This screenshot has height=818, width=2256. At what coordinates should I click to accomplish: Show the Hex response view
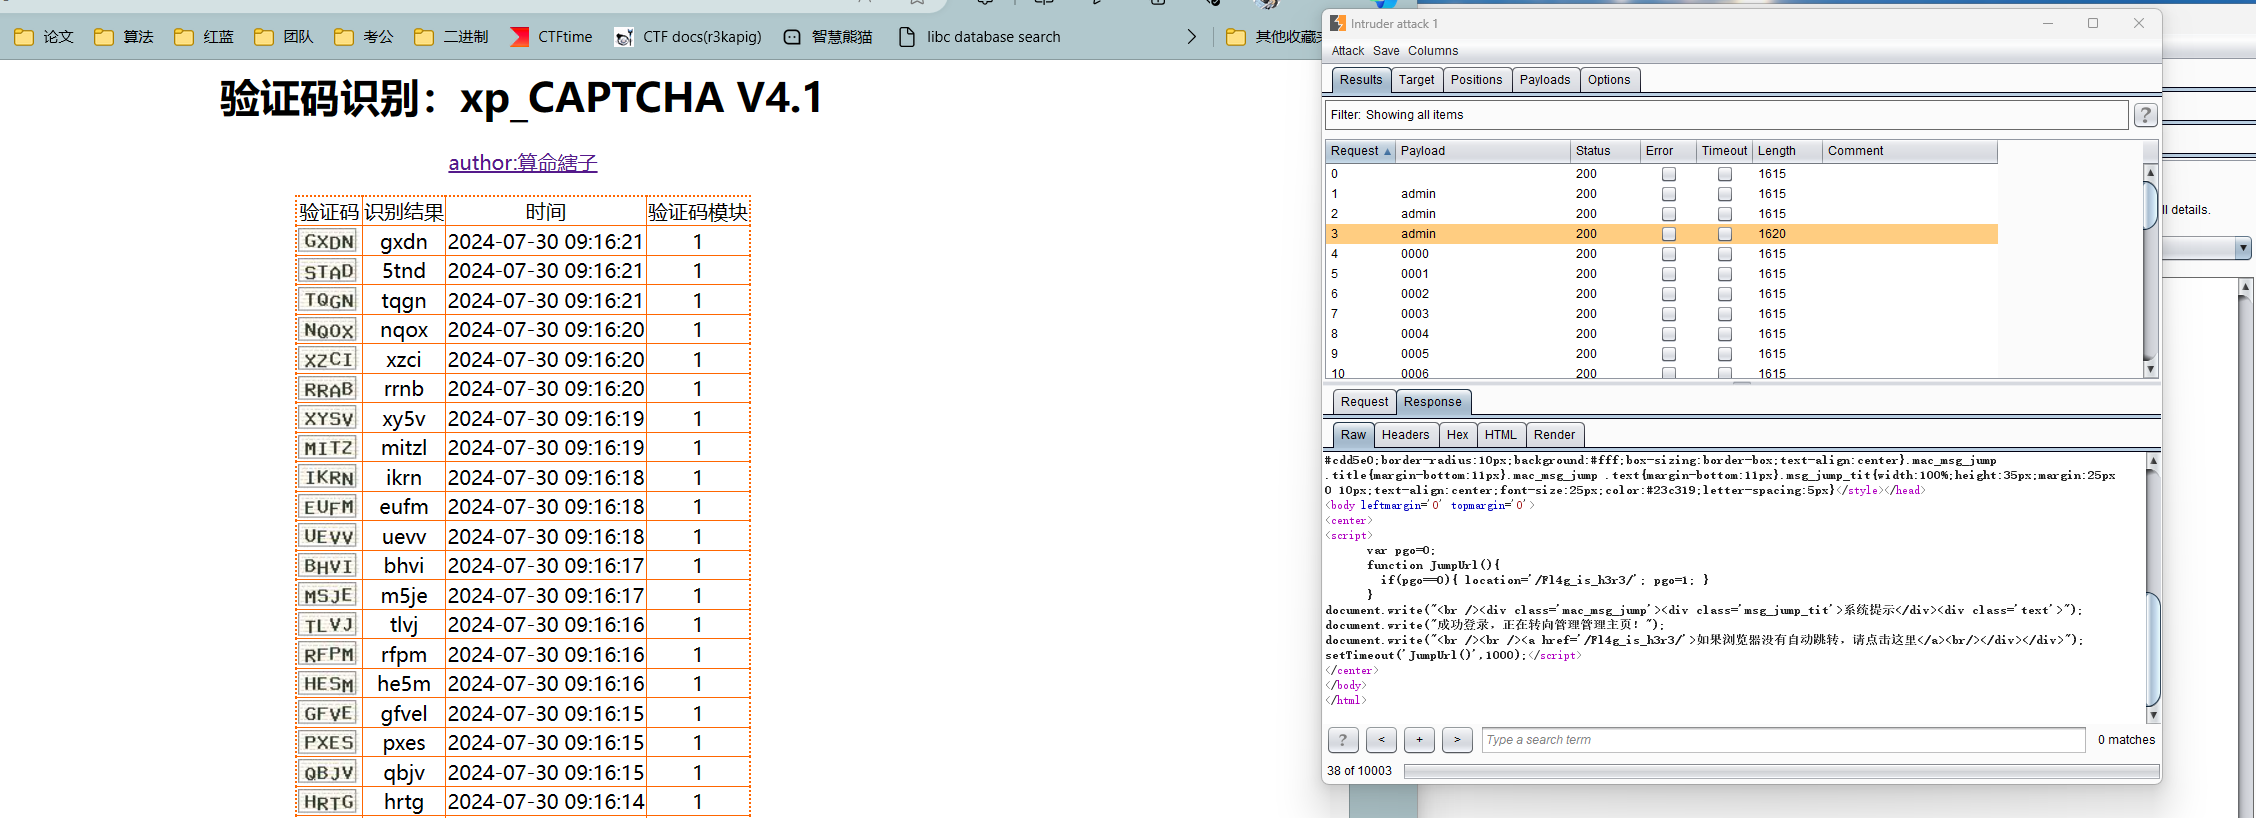(x=1458, y=435)
